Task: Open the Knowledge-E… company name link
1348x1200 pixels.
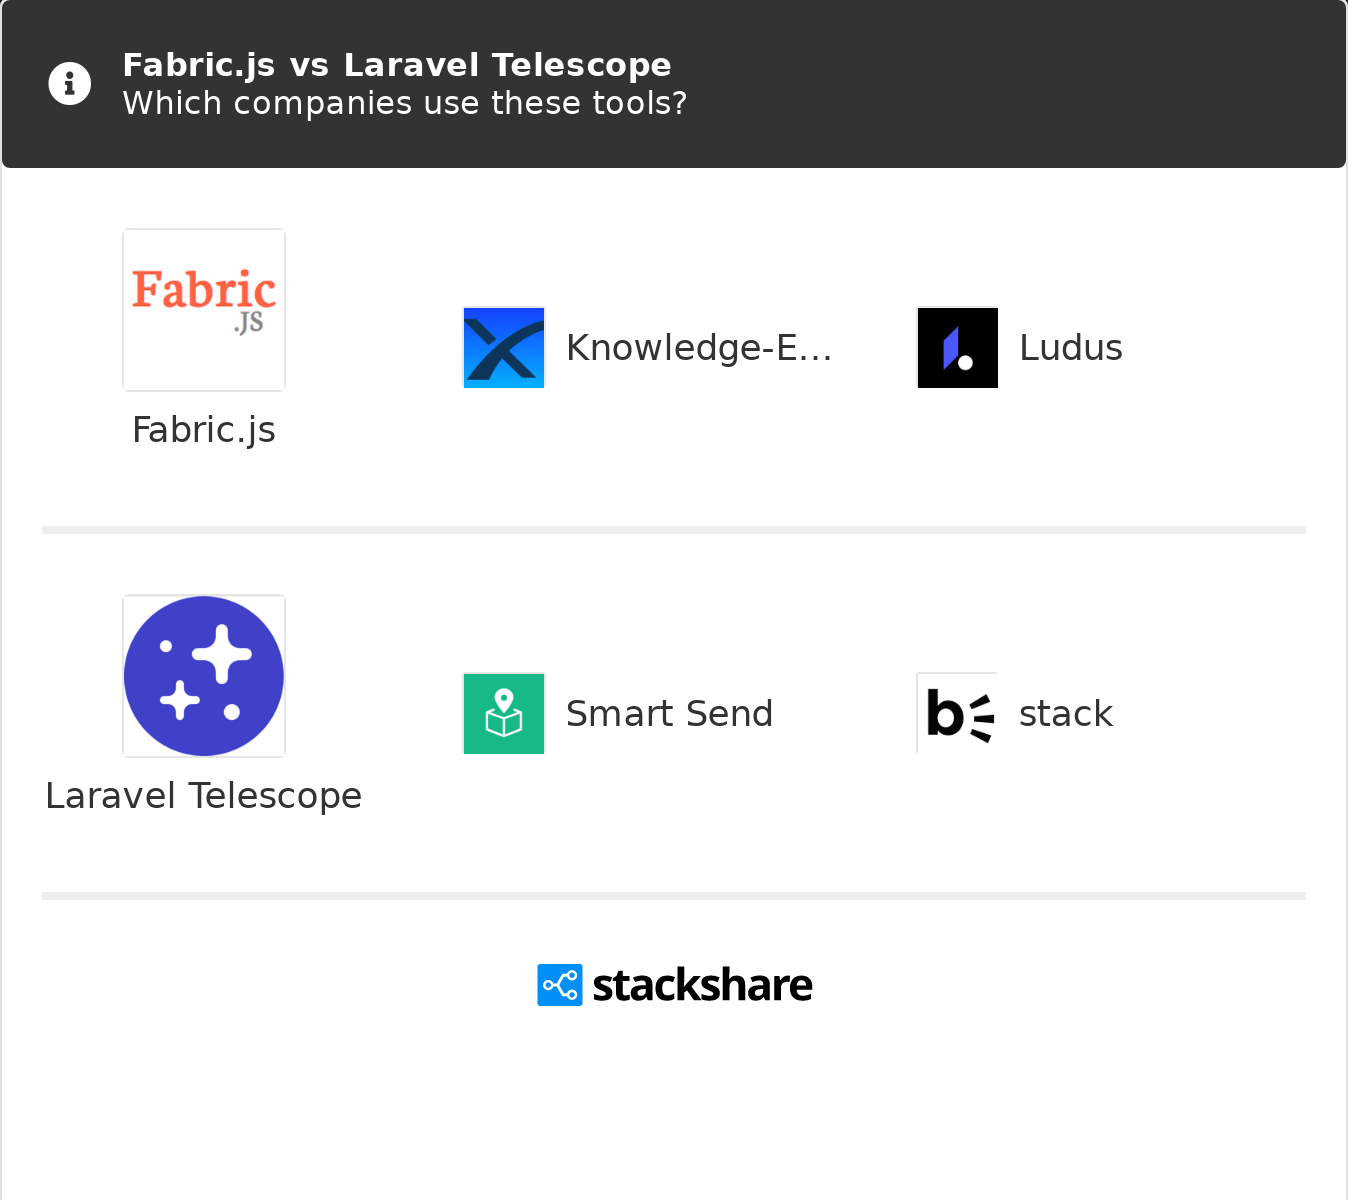Action: point(698,348)
